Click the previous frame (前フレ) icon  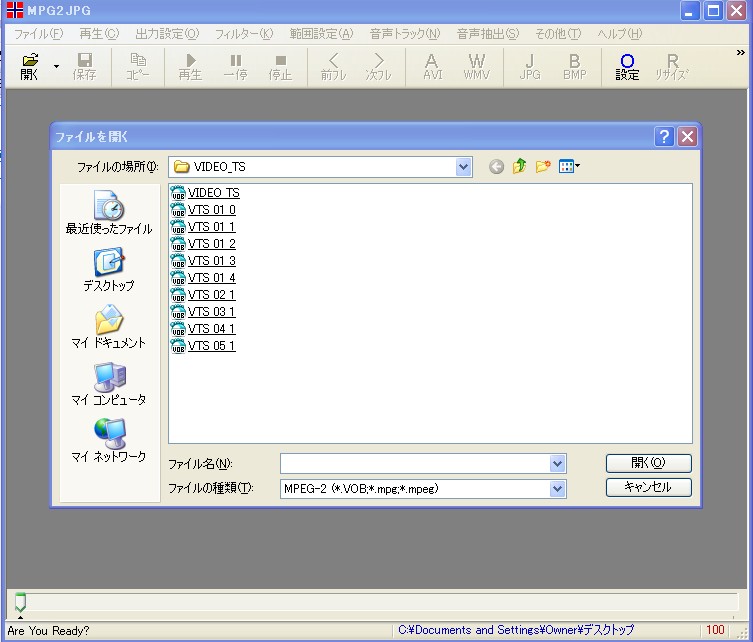click(333, 67)
